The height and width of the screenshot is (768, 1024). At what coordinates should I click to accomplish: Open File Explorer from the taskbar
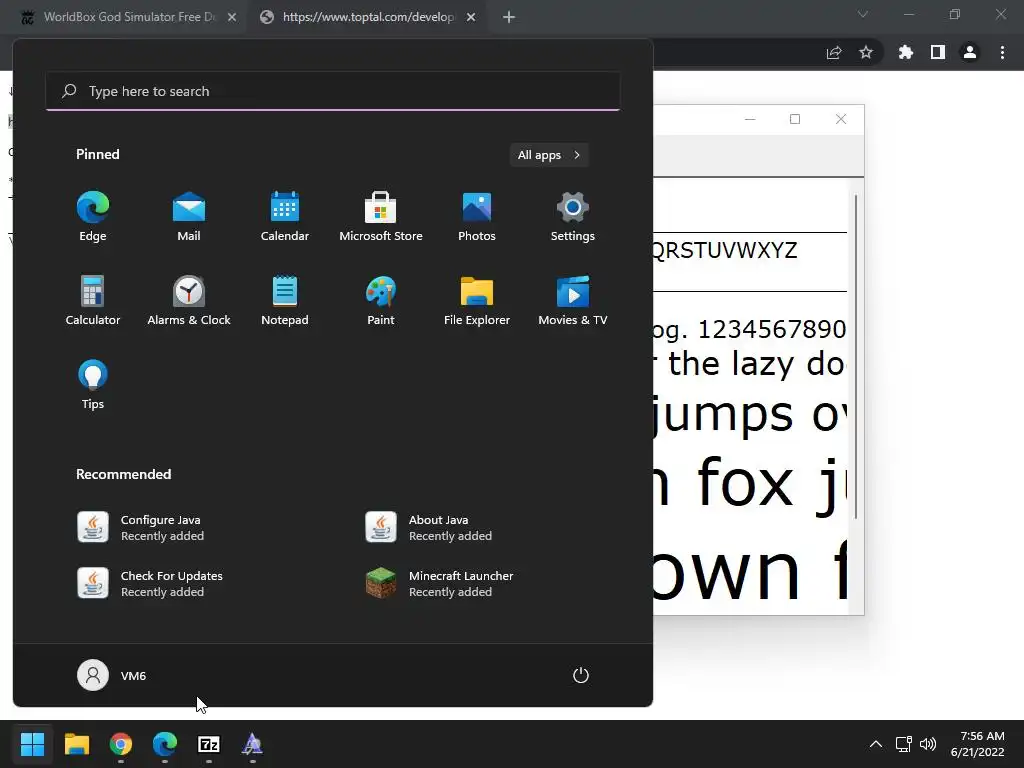[x=77, y=744]
